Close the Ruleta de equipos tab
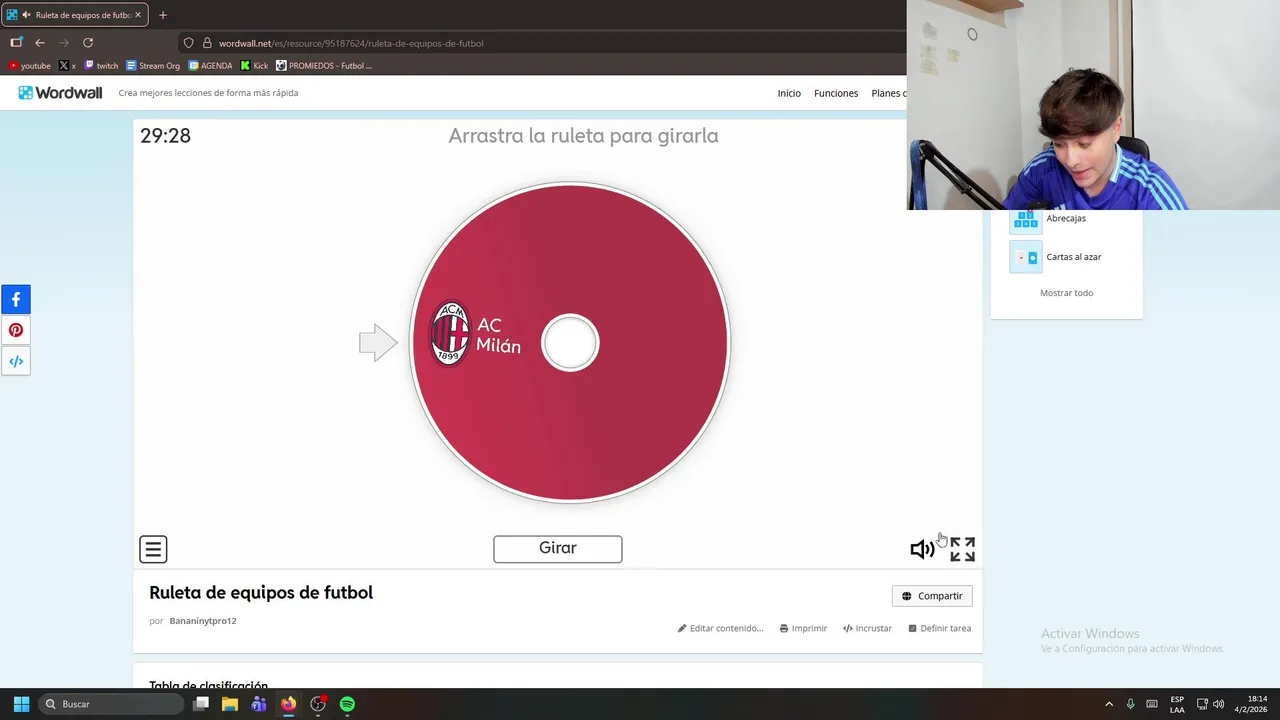1280x720 pixels. tap(138, 15)
